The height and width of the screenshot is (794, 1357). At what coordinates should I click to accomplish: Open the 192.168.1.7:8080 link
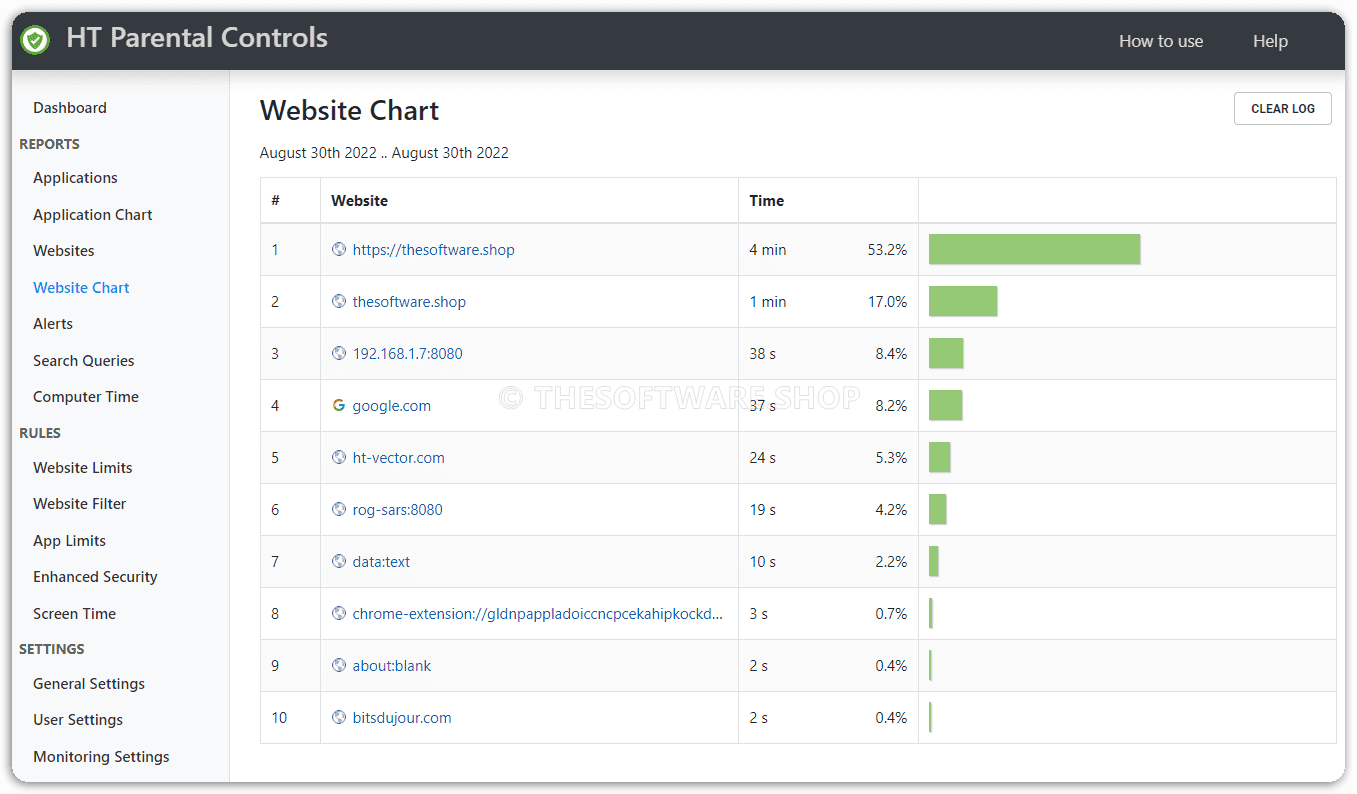408,354
